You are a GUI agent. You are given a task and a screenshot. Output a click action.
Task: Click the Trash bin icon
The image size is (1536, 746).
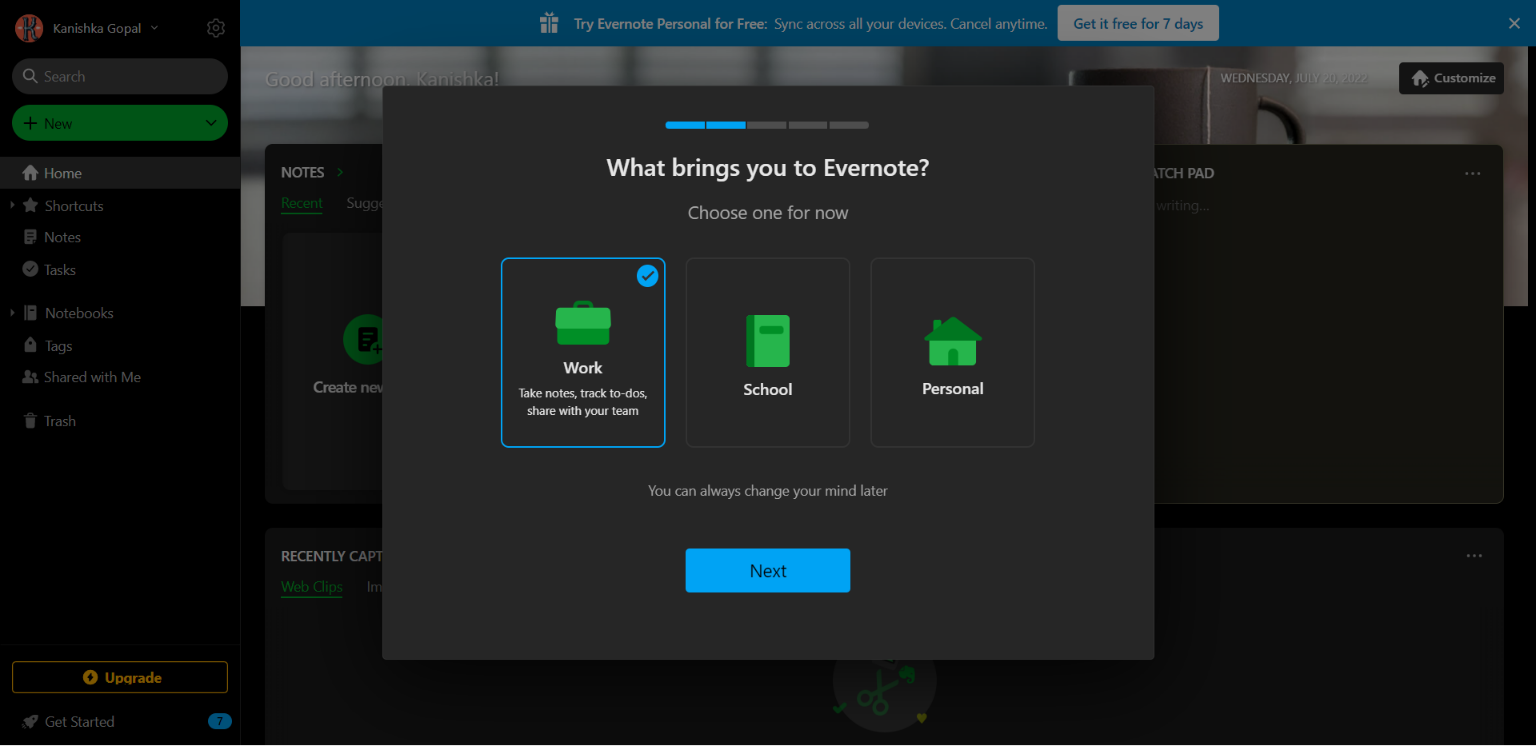tap(30, 421)
